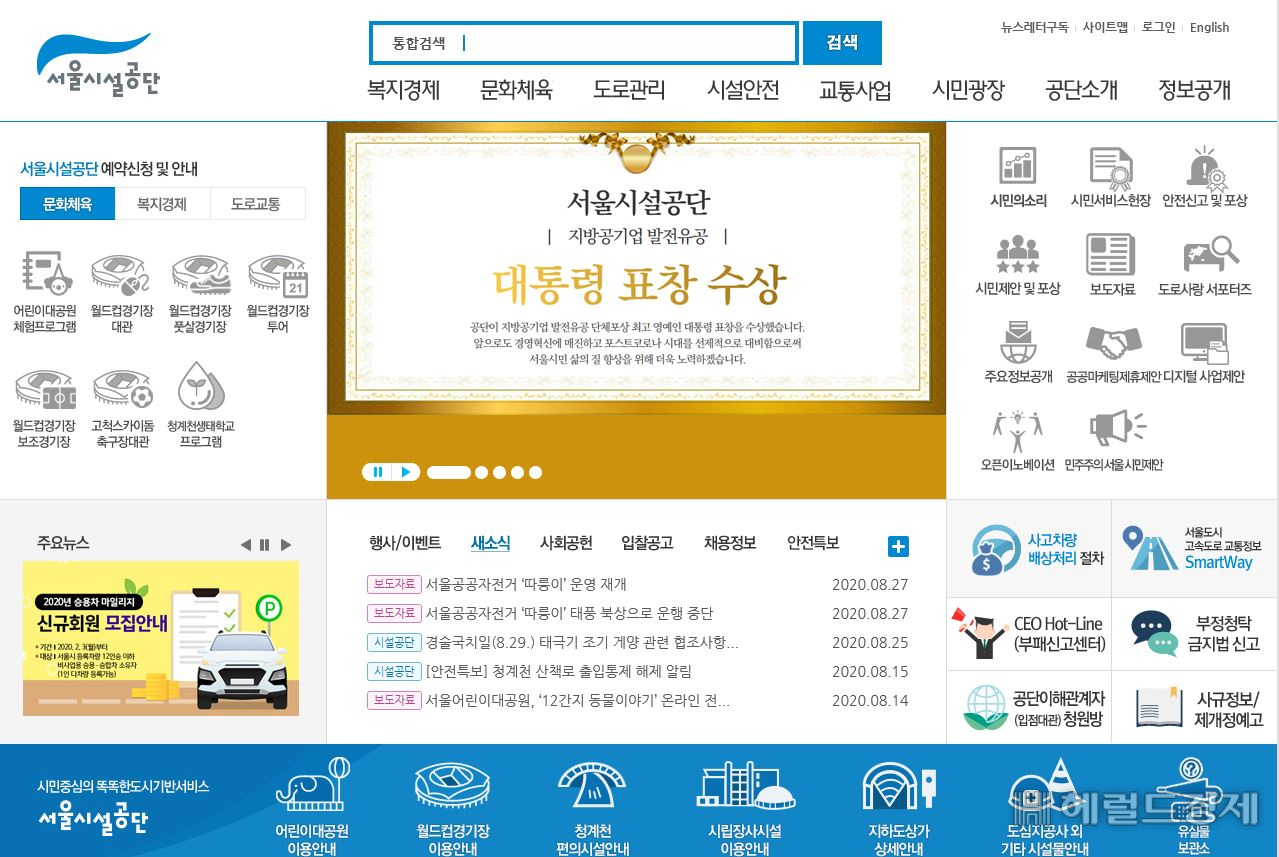Open SmartWay 교통정보 banner
The image size is (1279, 857).
click(x=1195, y=549)
